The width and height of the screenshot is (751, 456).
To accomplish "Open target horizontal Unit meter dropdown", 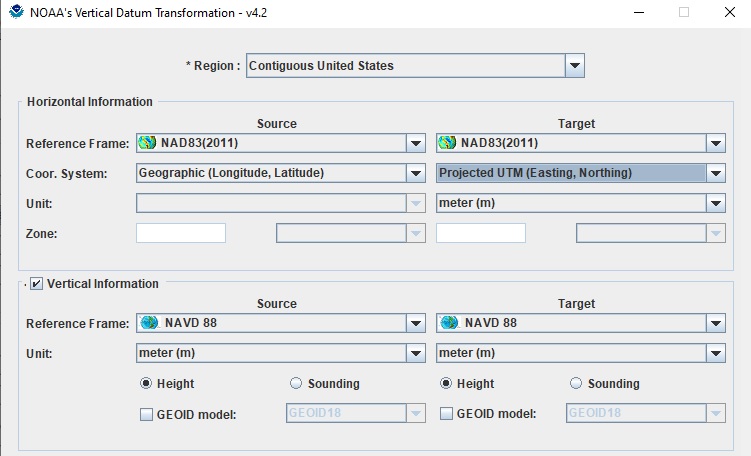I will click(x=580, y=203).
